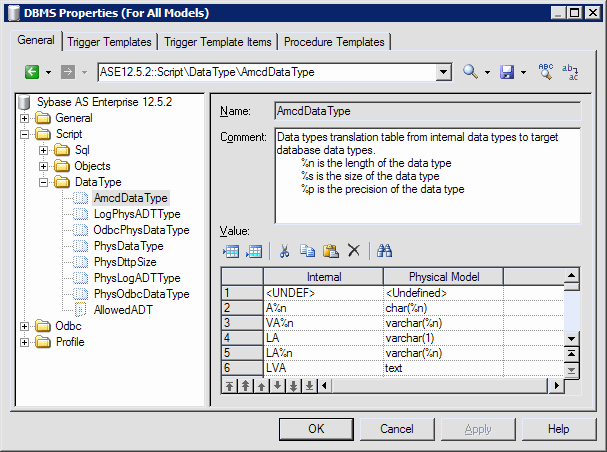The height and width of the screenshot is (452, 607).
Task: Expand the General folder in tree
Action: point(24,118)
